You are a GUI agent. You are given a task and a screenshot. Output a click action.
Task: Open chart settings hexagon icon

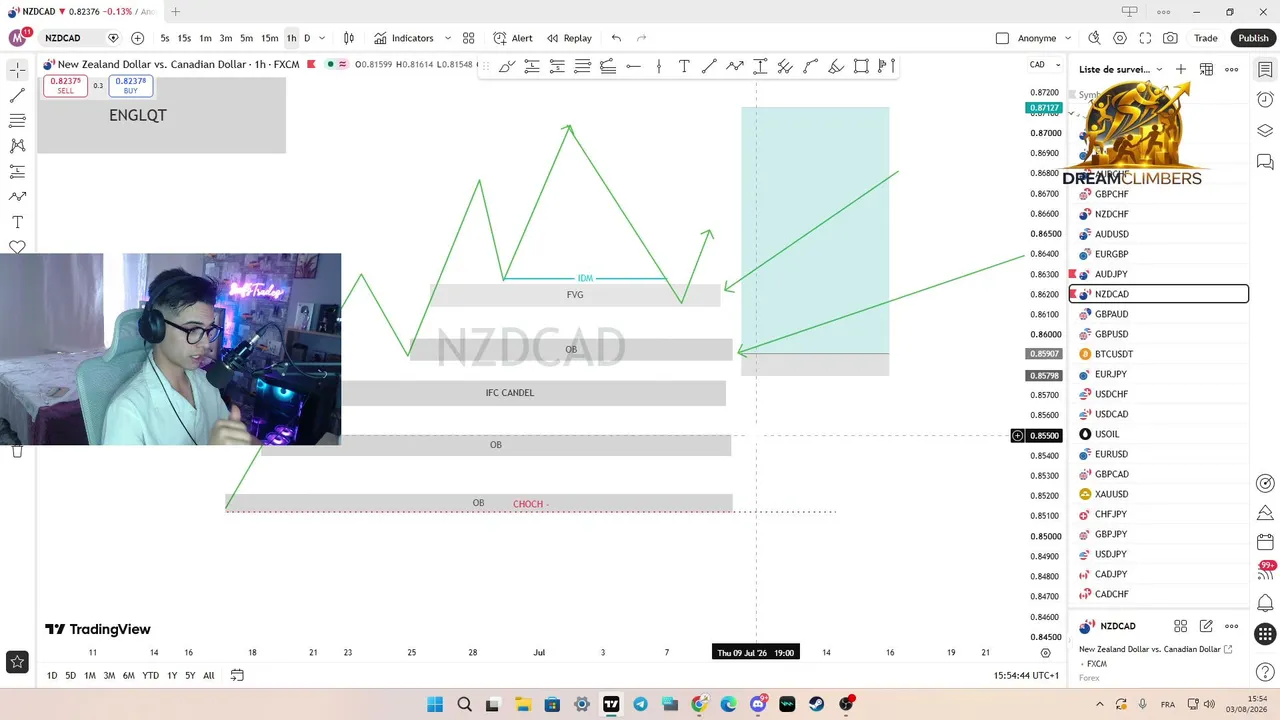[x=1120, y=38]
